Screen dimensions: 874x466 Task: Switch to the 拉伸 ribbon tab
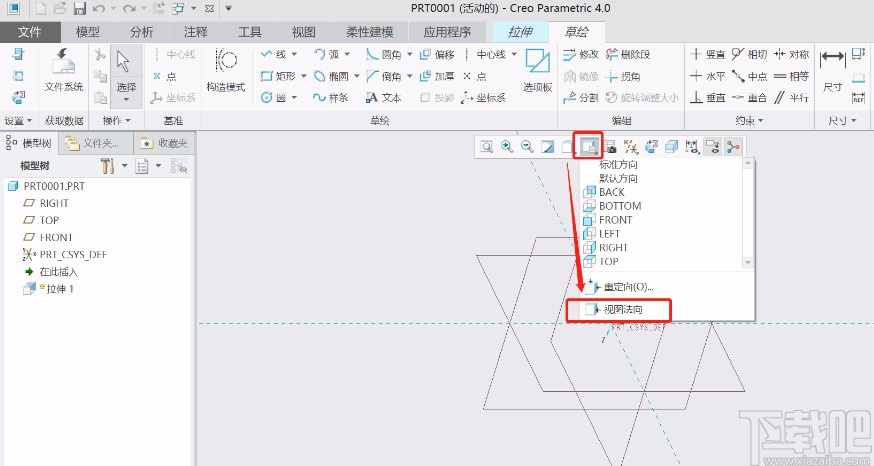[x=520, y=32]
